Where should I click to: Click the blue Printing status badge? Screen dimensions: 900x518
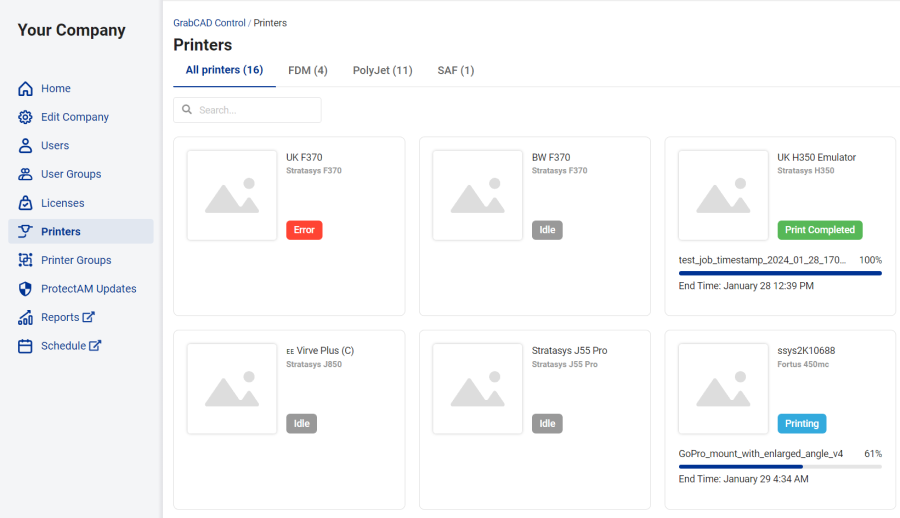[801, 423]
